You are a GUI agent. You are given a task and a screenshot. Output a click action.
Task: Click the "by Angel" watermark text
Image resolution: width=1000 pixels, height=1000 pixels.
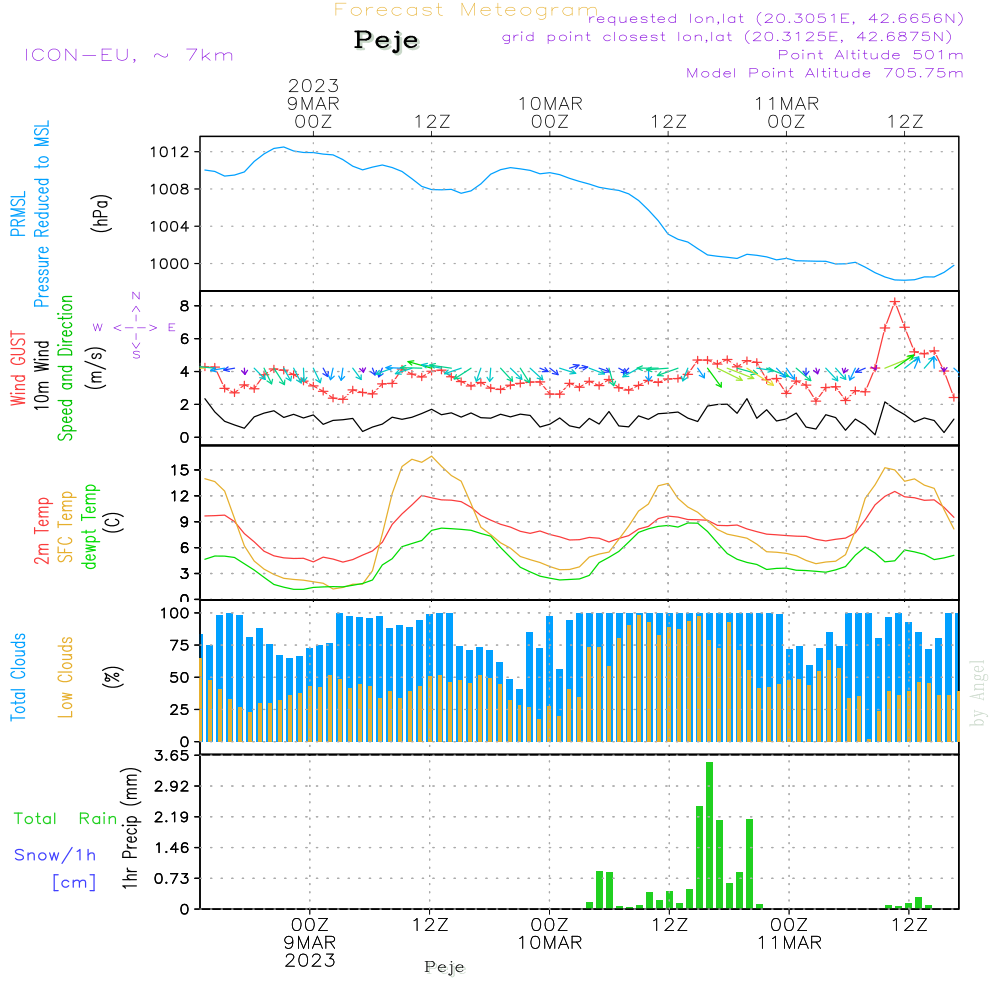977,692
